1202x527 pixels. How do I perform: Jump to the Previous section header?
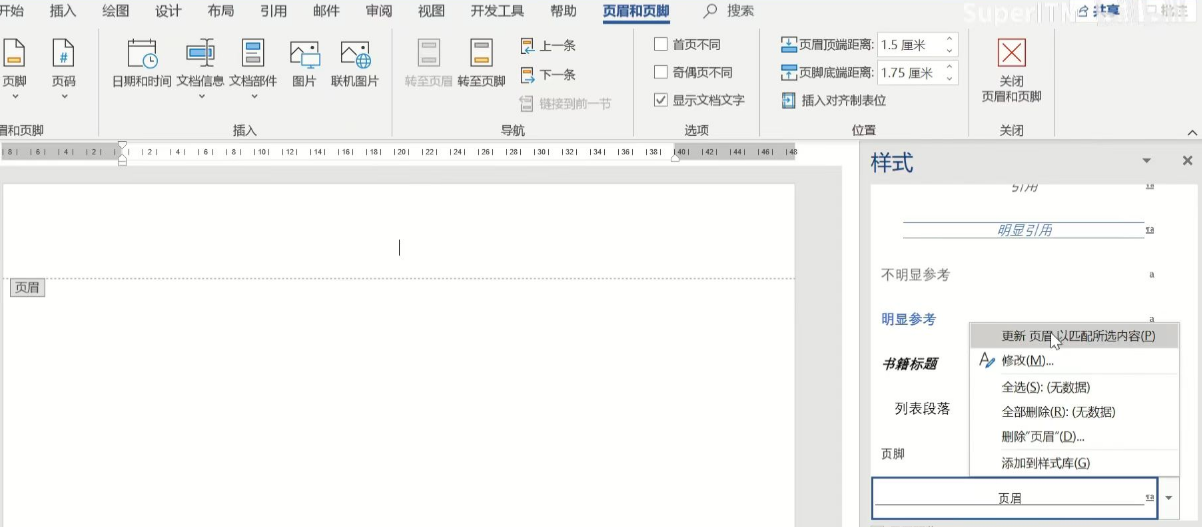point(548,46)
